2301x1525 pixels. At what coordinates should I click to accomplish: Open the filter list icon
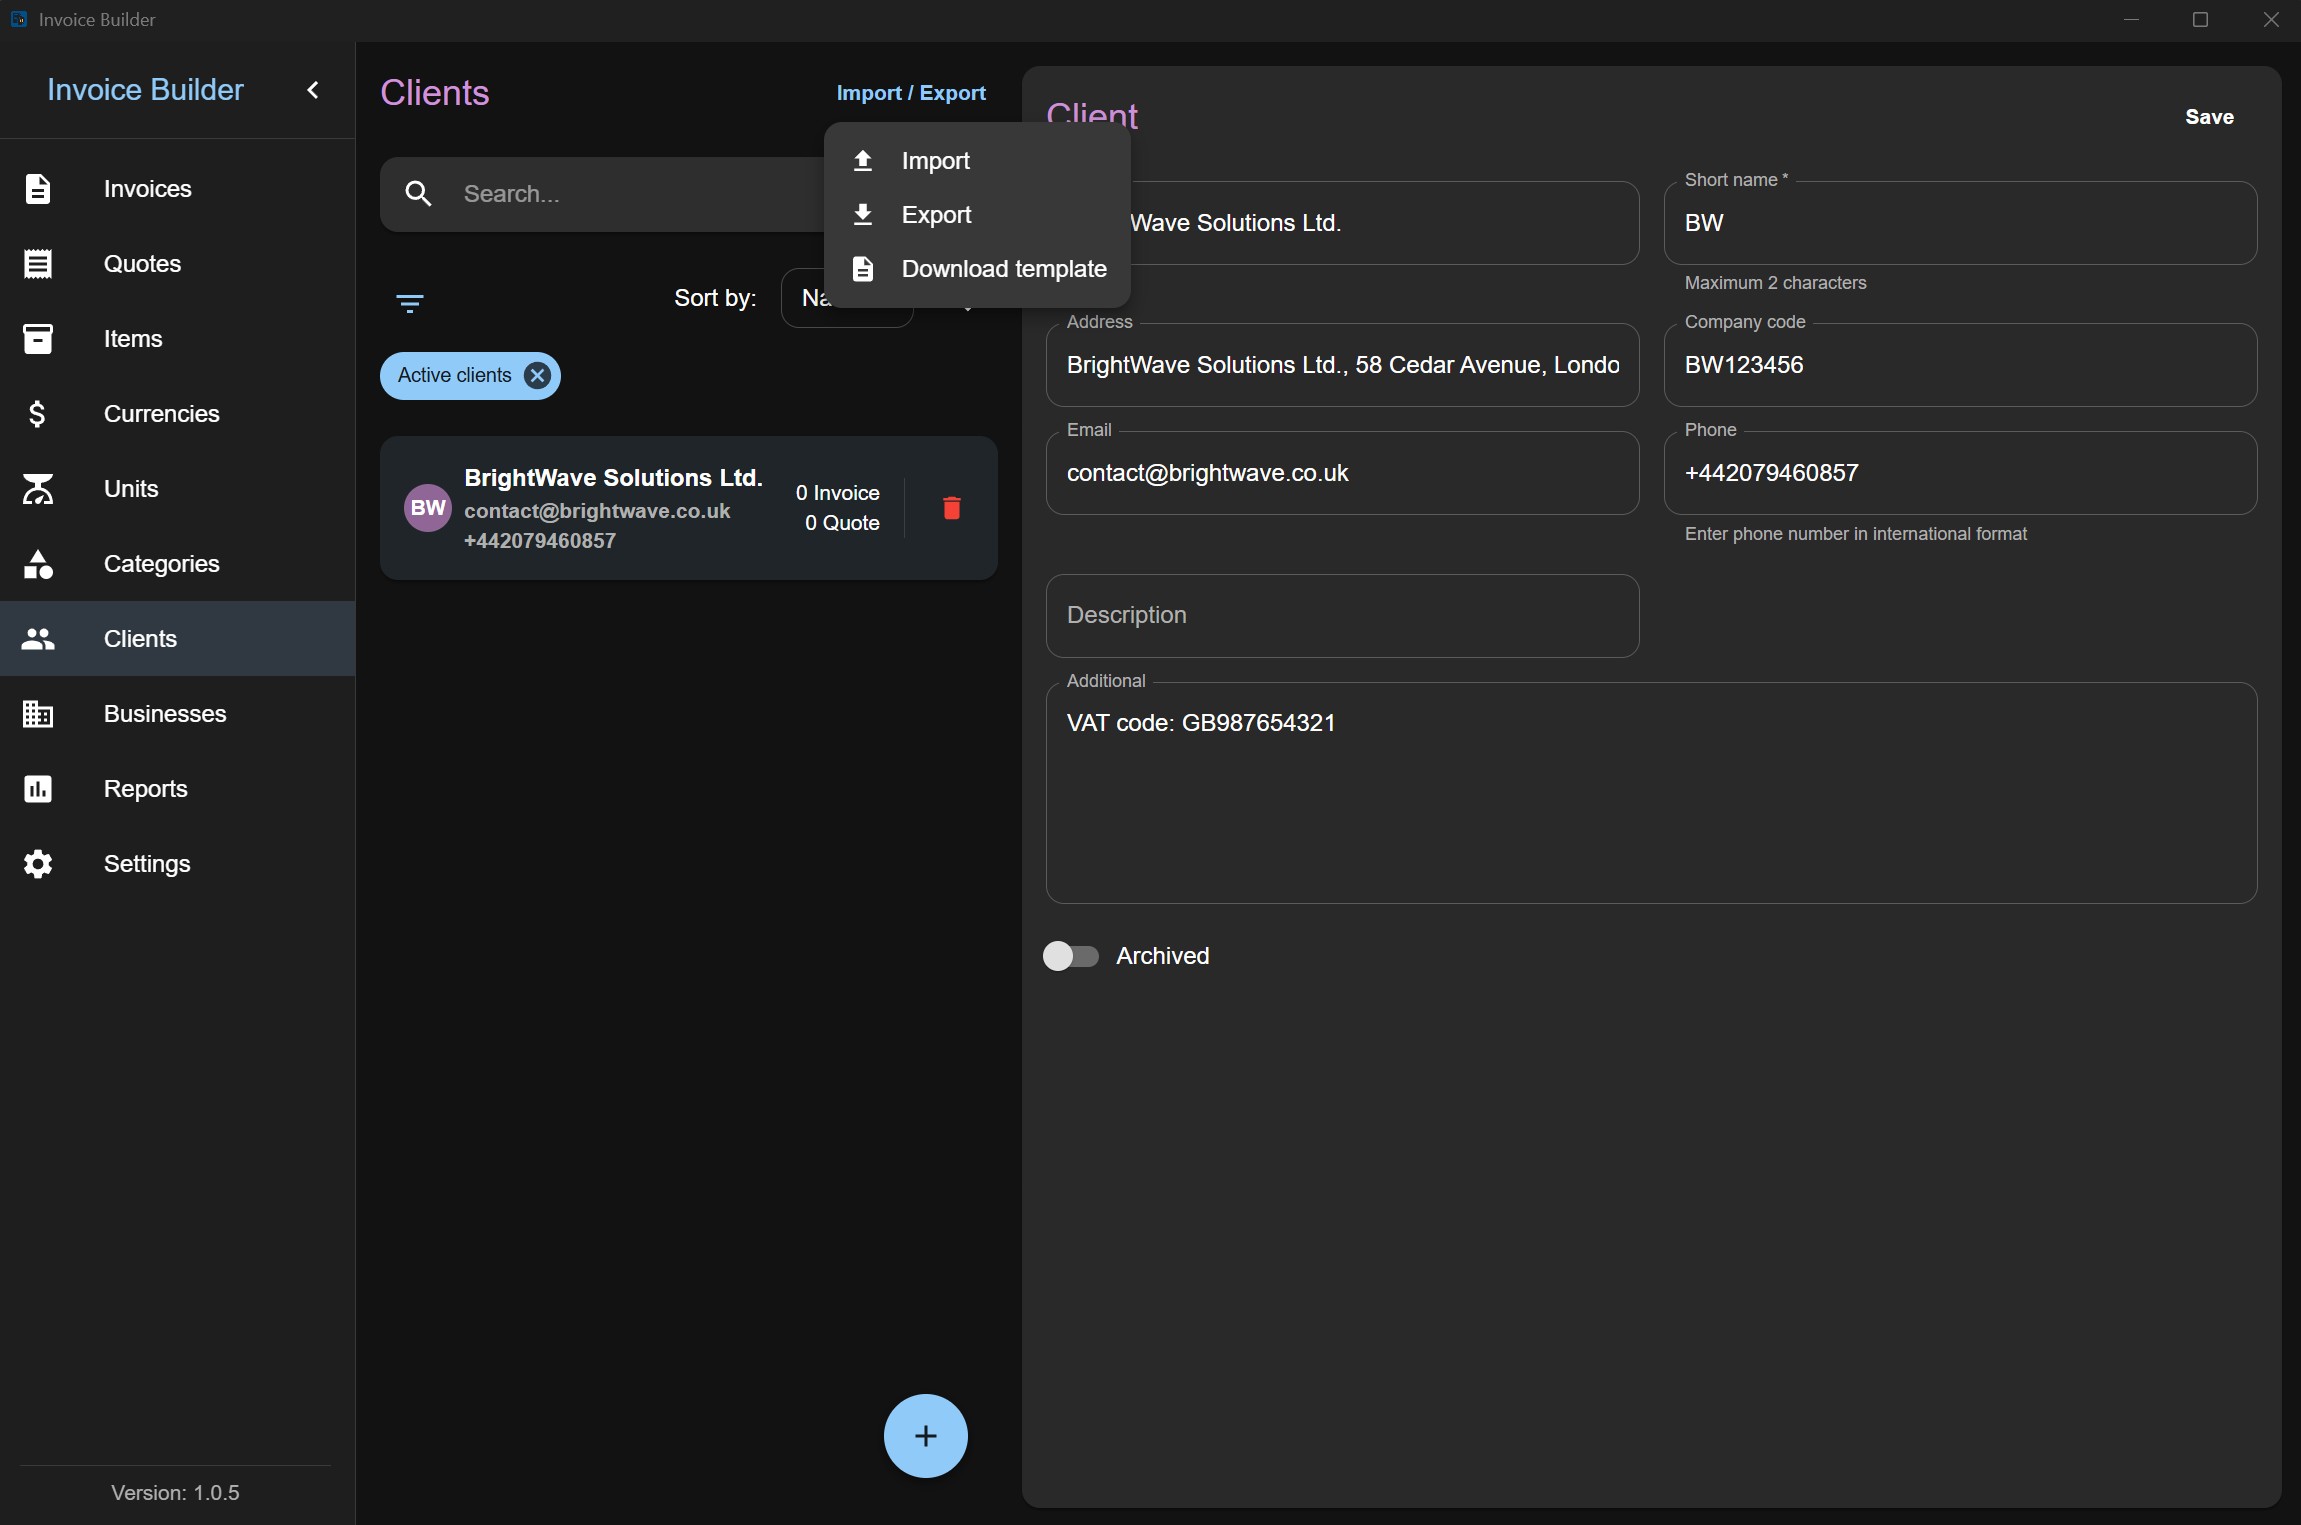(410, 303)
